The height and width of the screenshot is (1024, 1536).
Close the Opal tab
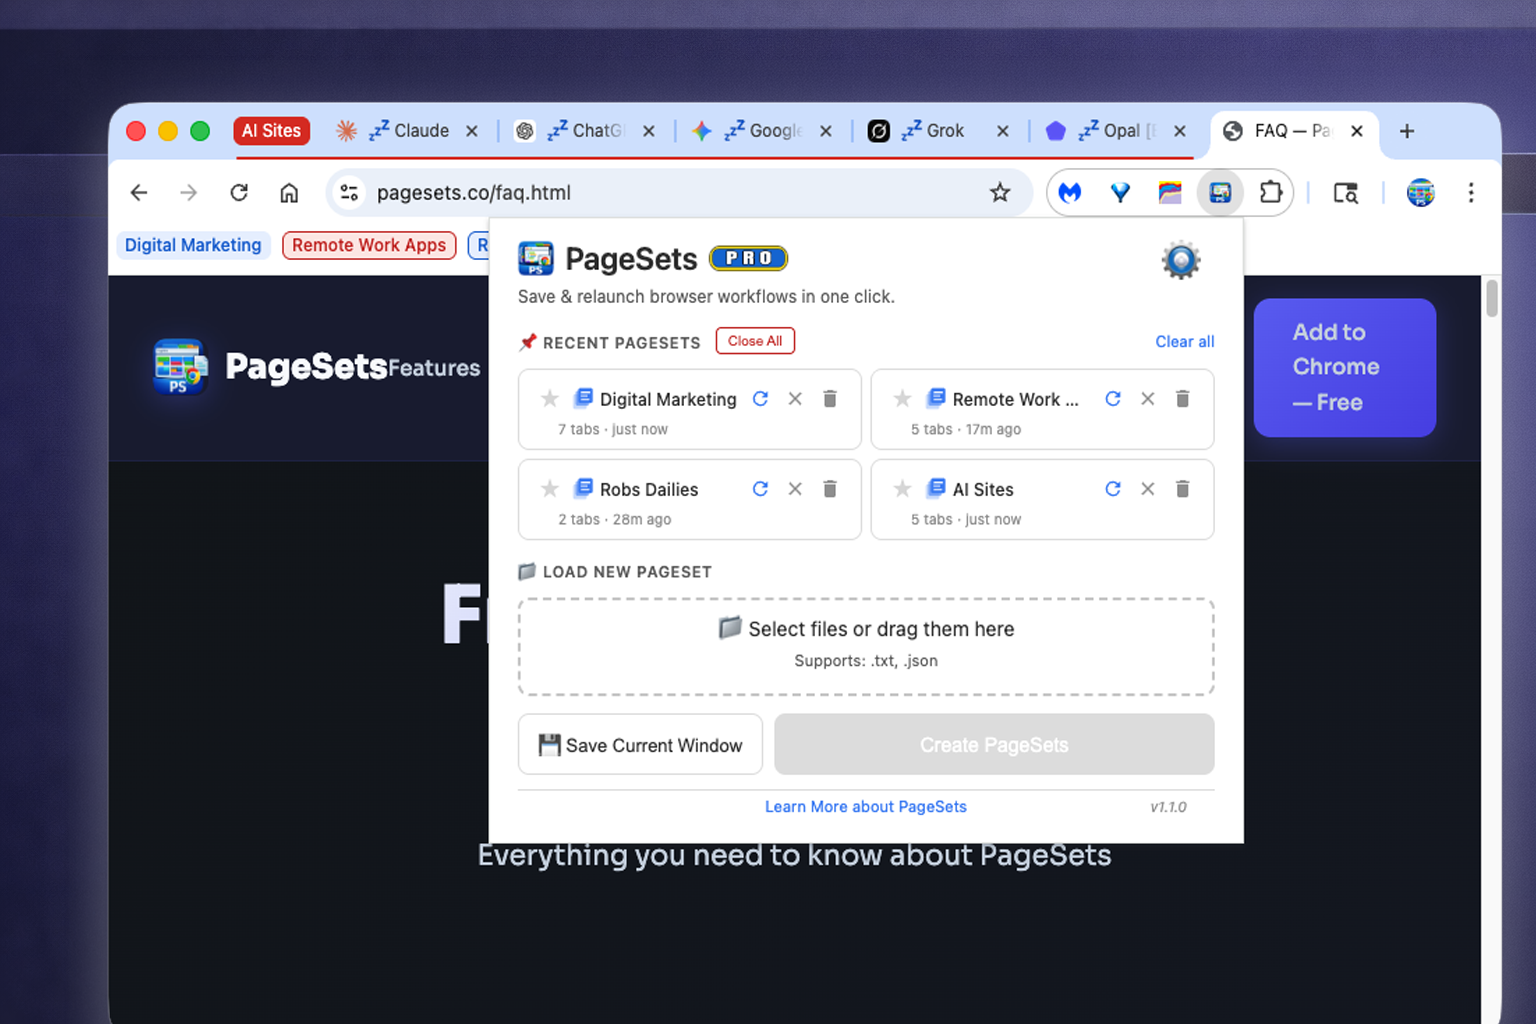1180,131
